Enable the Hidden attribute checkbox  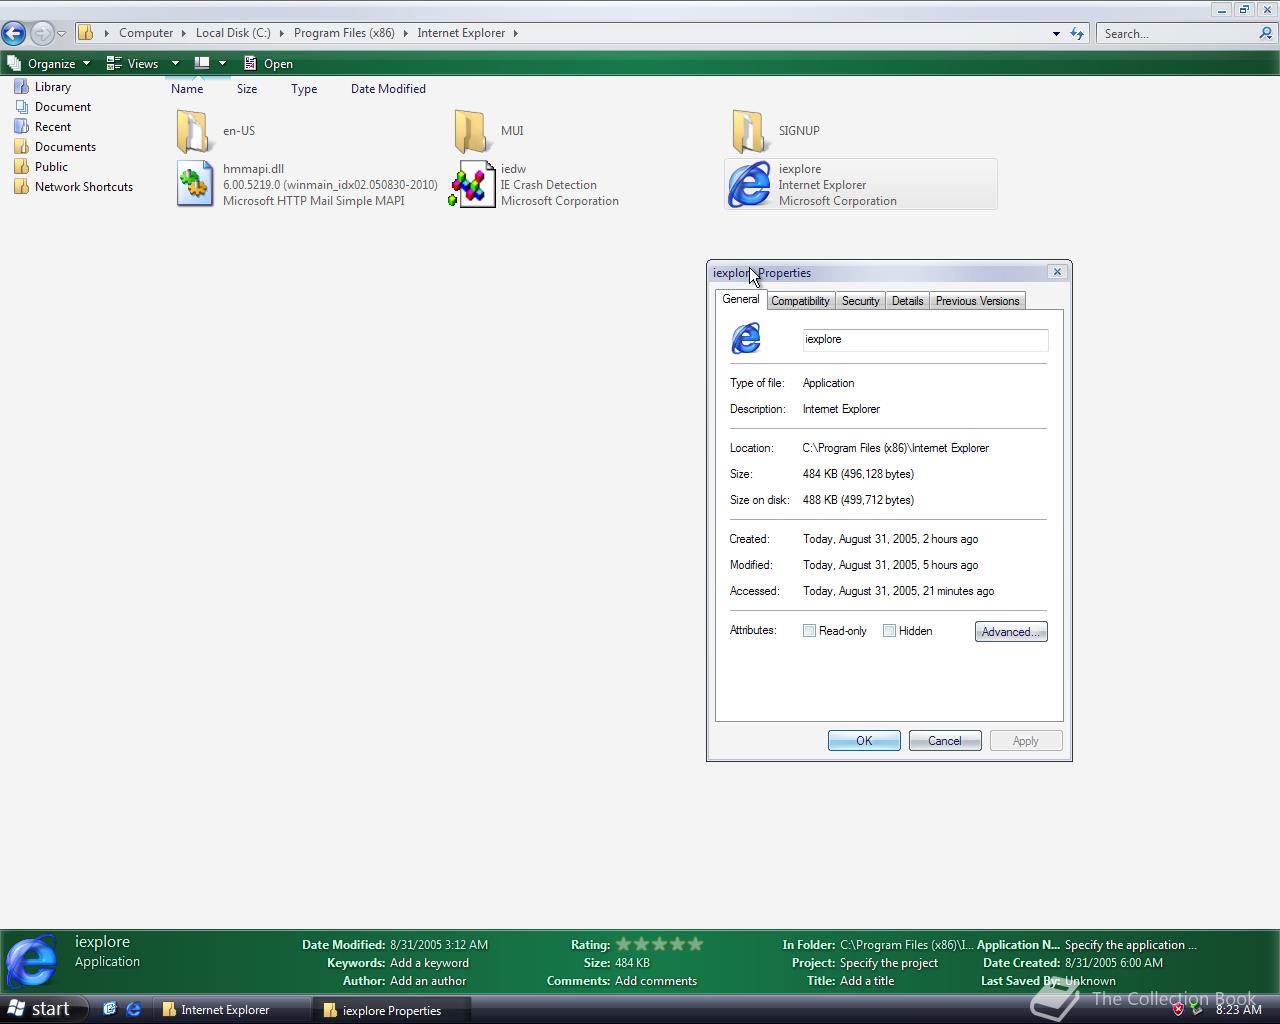click(x=889, y=631)
